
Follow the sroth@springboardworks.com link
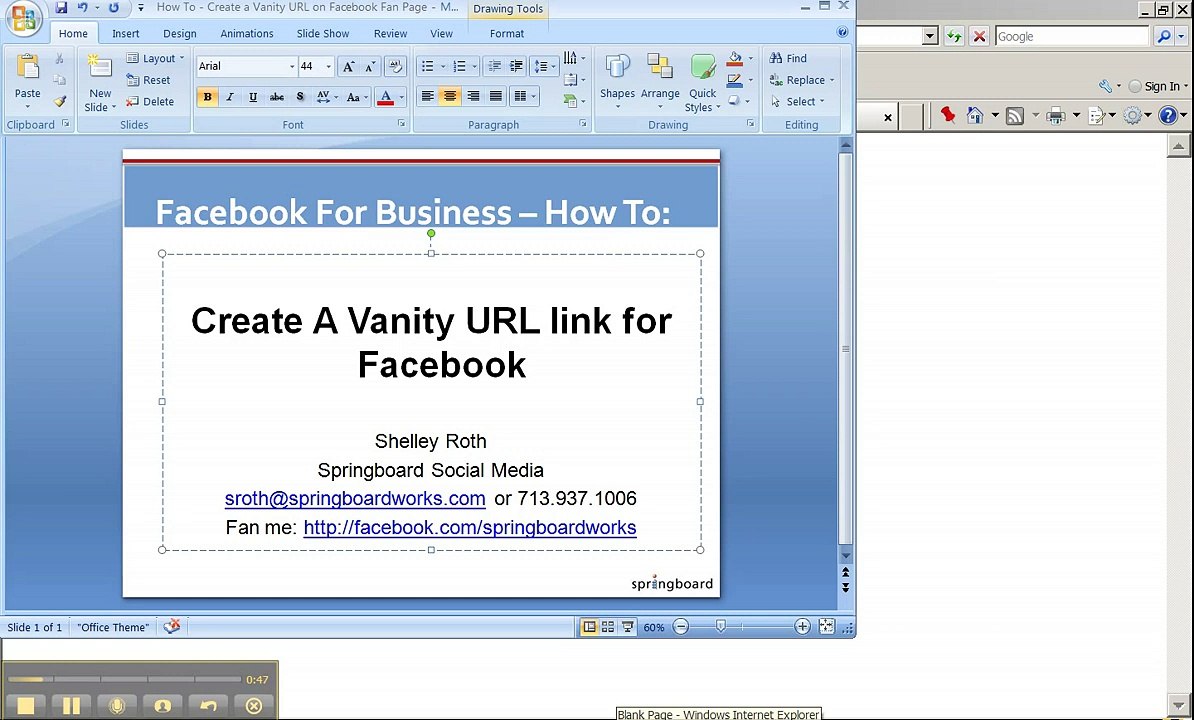pos(355,499)
